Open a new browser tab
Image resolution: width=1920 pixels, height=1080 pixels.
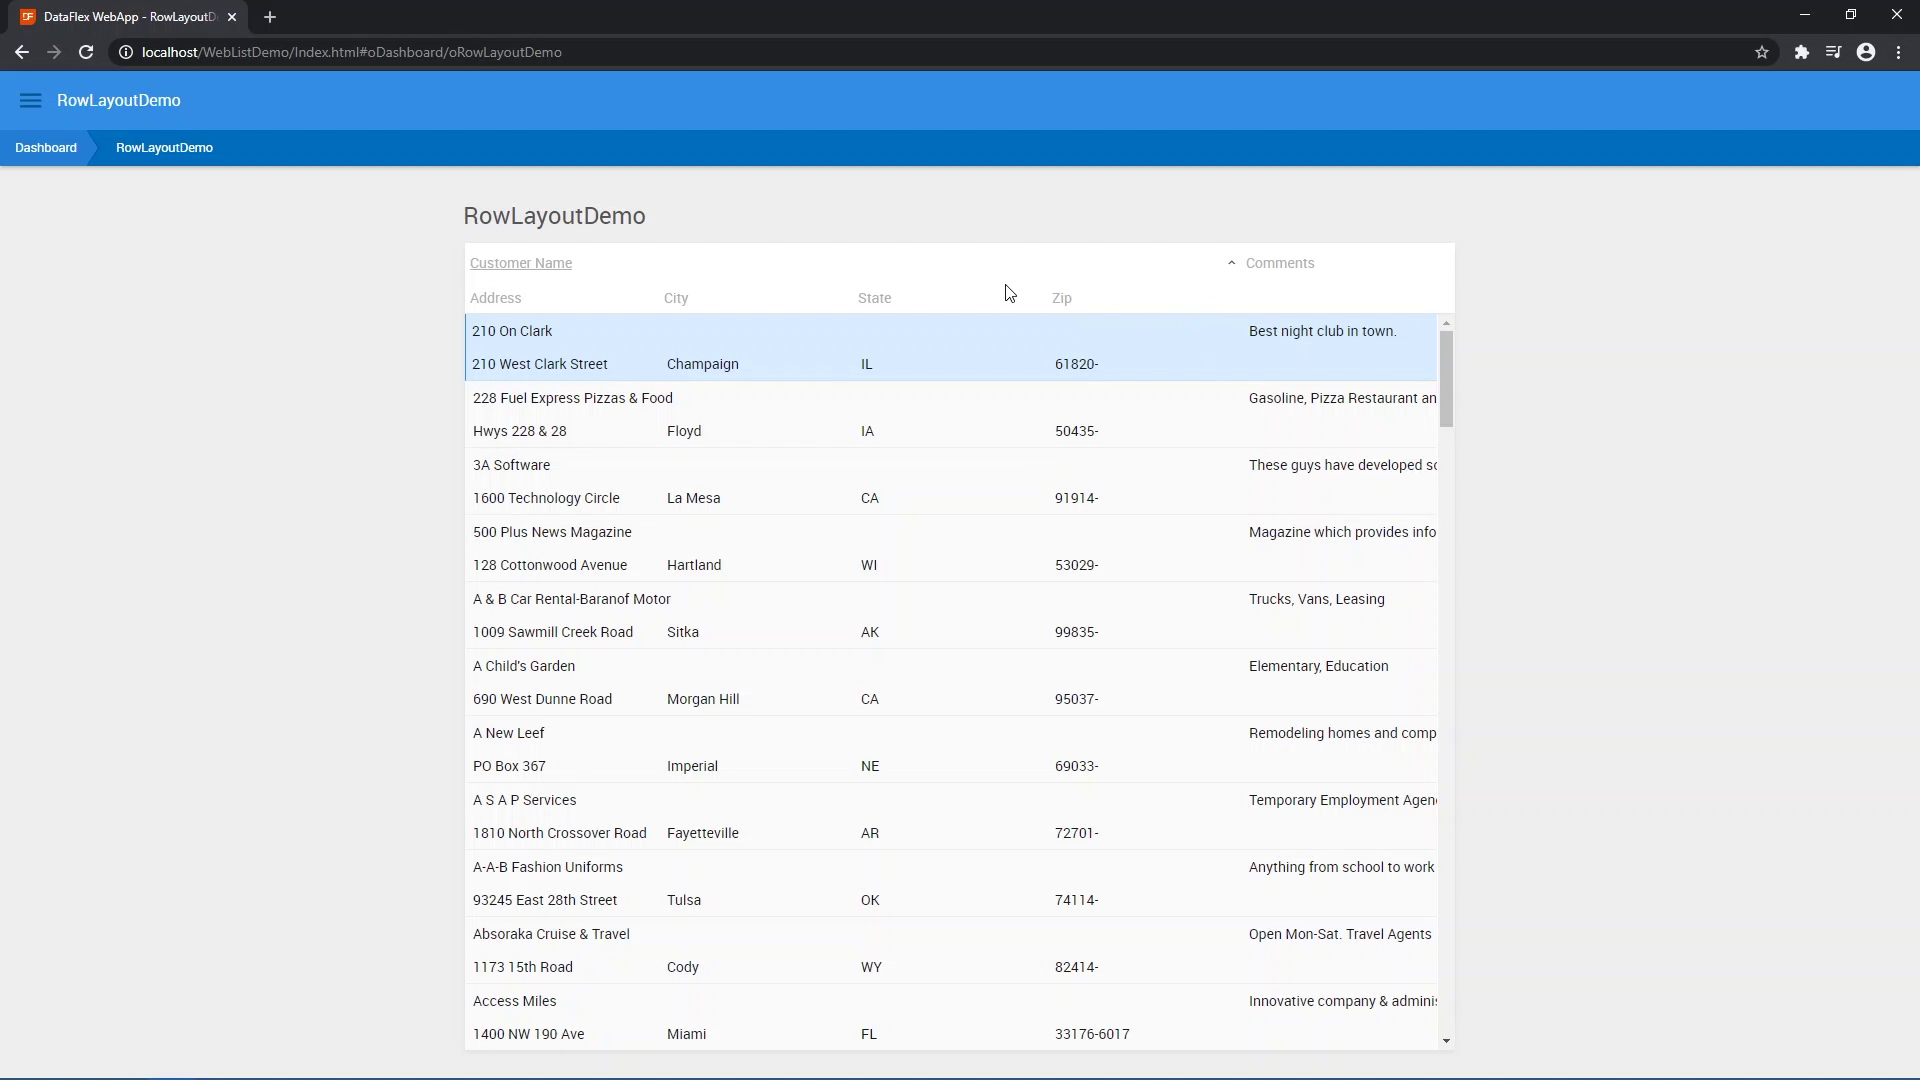pos(270,17)
